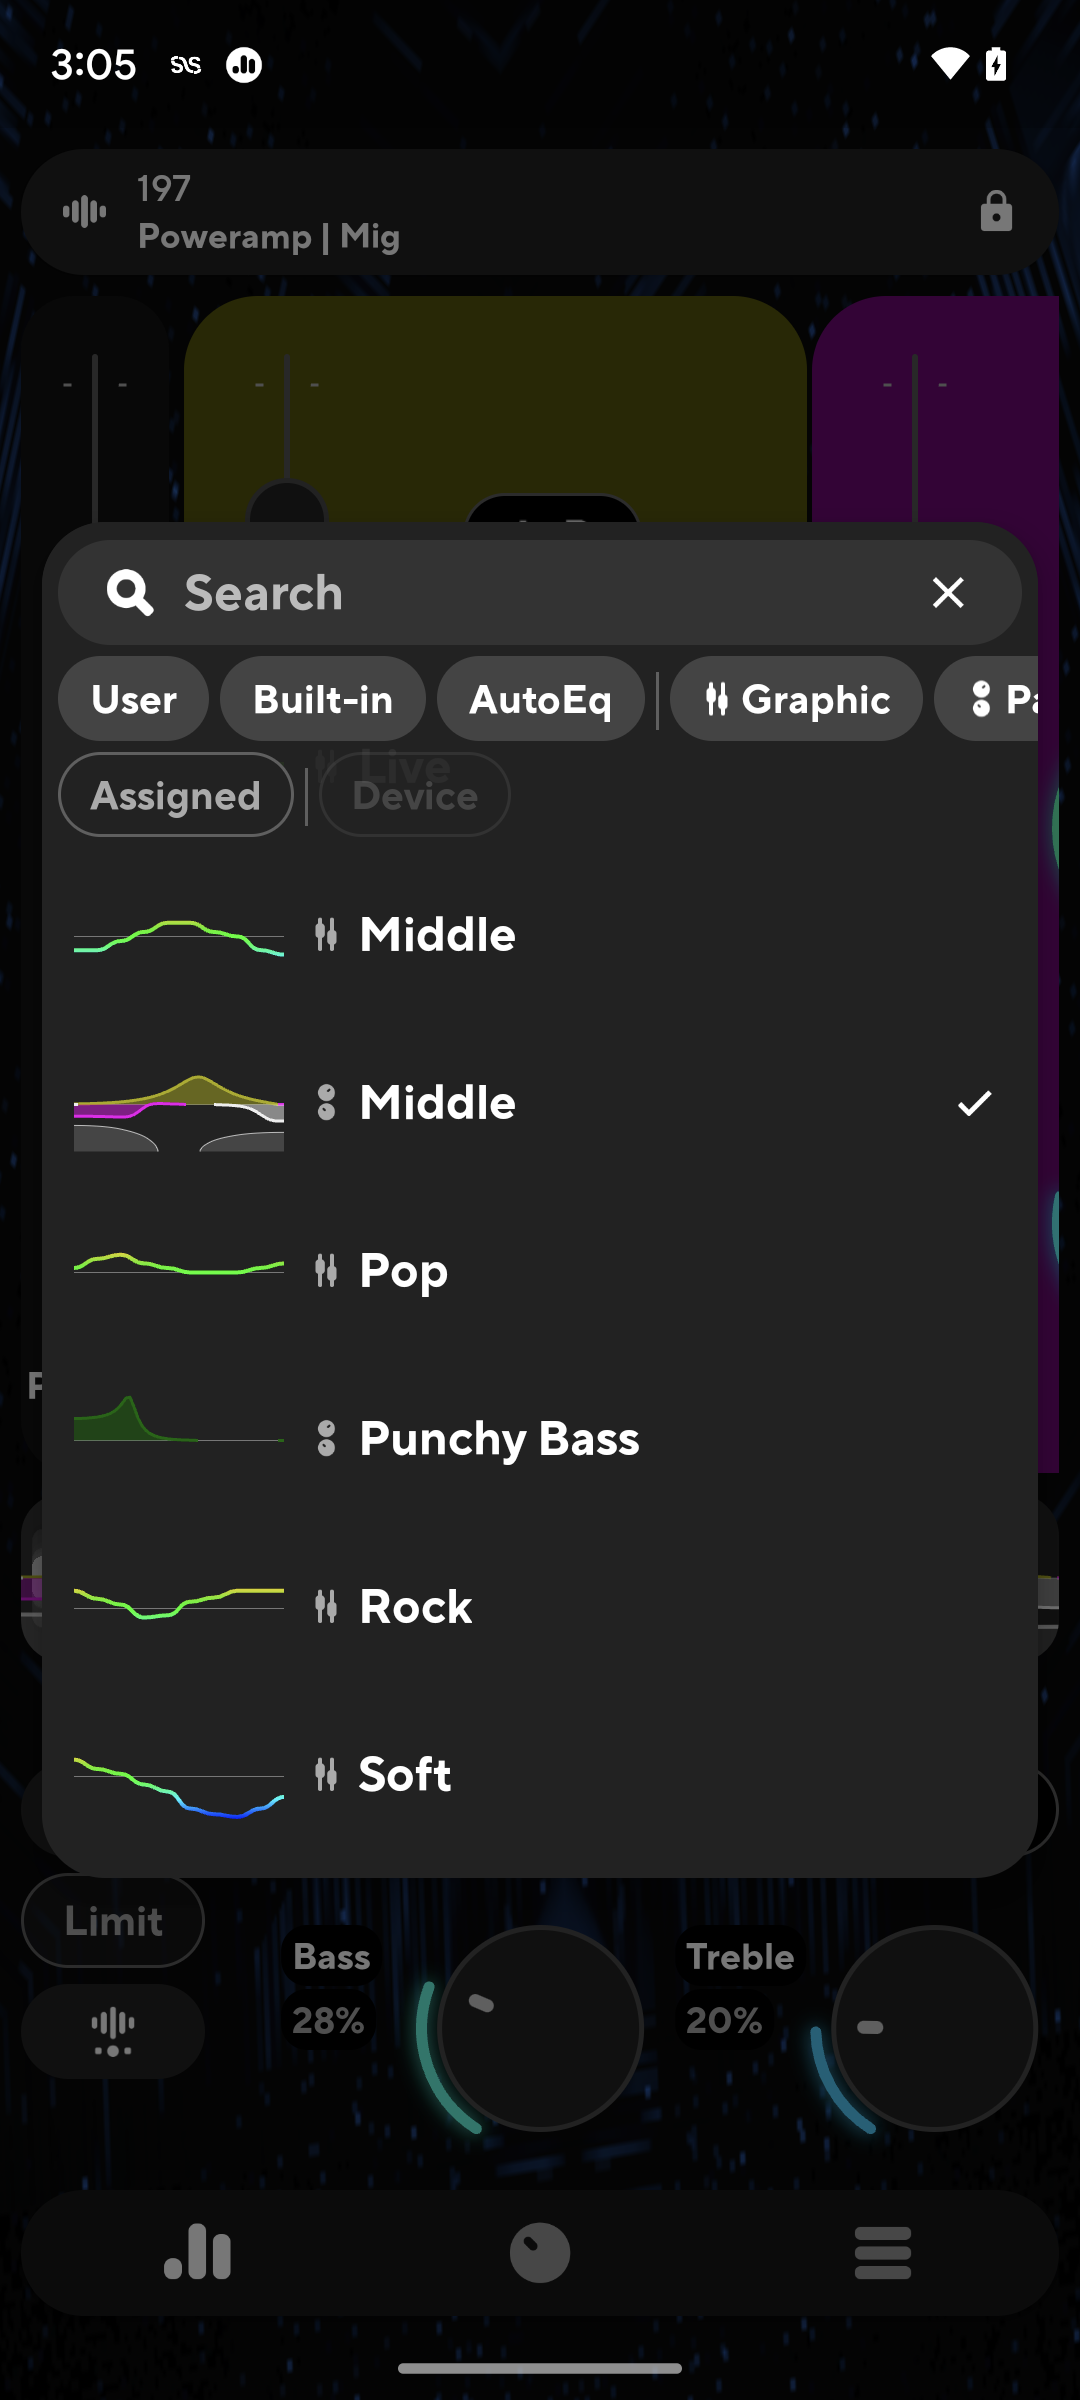Filter presets by Built-in category
This screenshot has height=2400, width=1080.
[322, 699]
